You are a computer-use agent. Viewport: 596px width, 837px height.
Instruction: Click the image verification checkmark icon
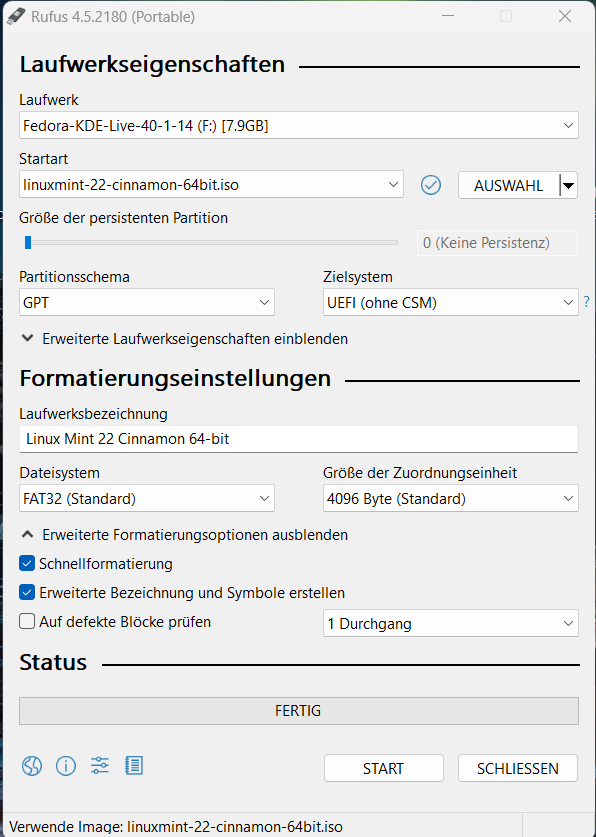(431, 185)
